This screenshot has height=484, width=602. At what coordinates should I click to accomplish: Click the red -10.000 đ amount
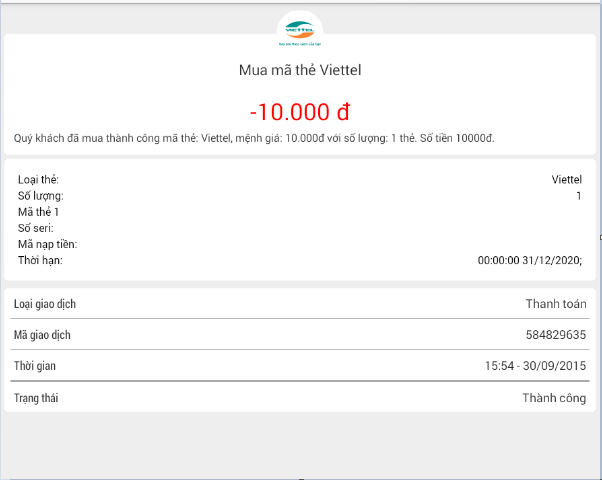click(x=300, y=112)
